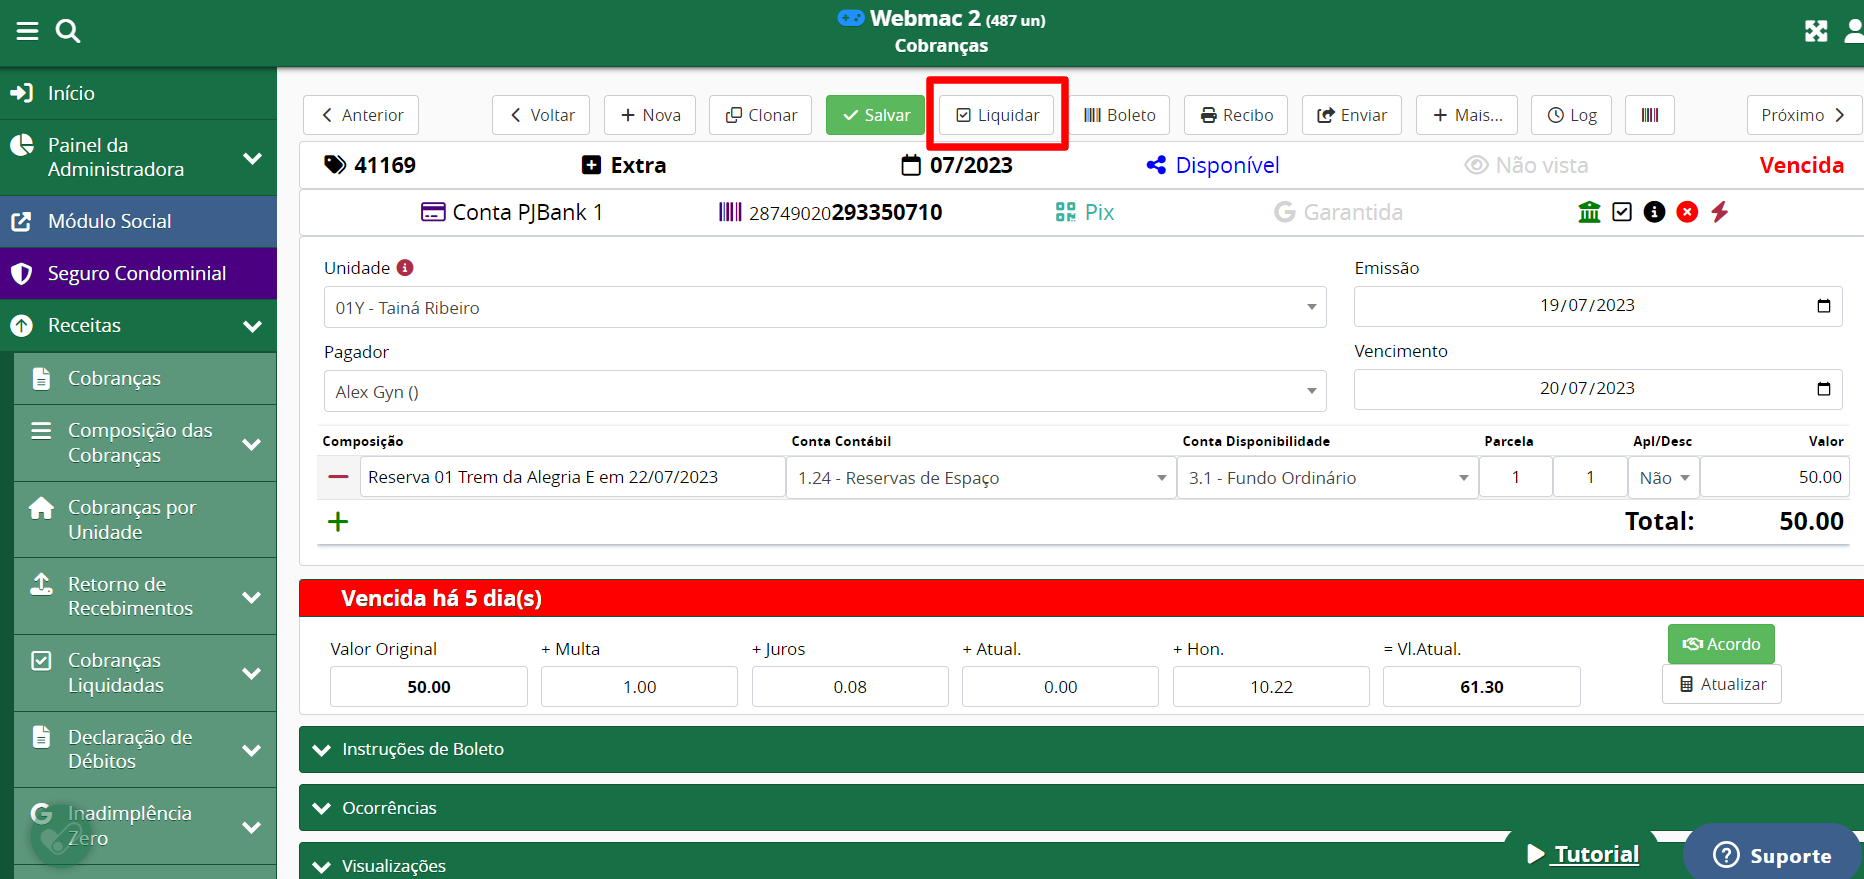Open the Unidade dropdown
Image resolution: width=1864 pixels, height=879 pixels.
pyautogui.click(x=824, y=307)
